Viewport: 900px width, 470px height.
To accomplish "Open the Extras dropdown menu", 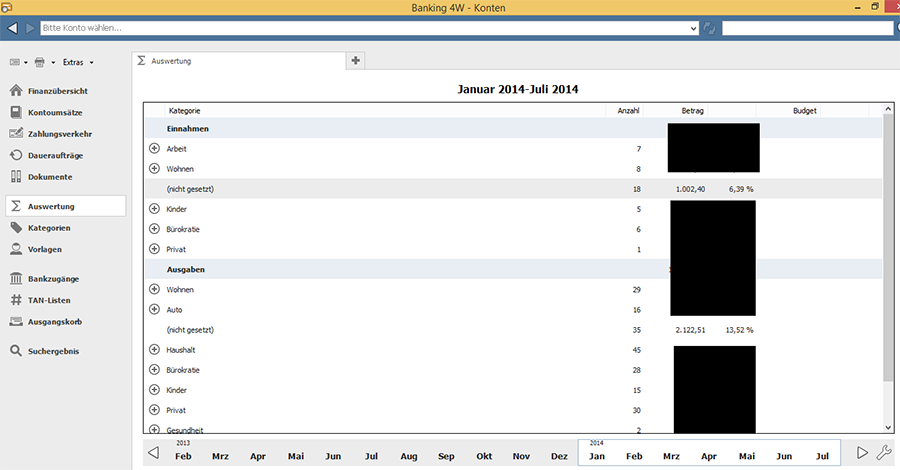I will 78,62.
